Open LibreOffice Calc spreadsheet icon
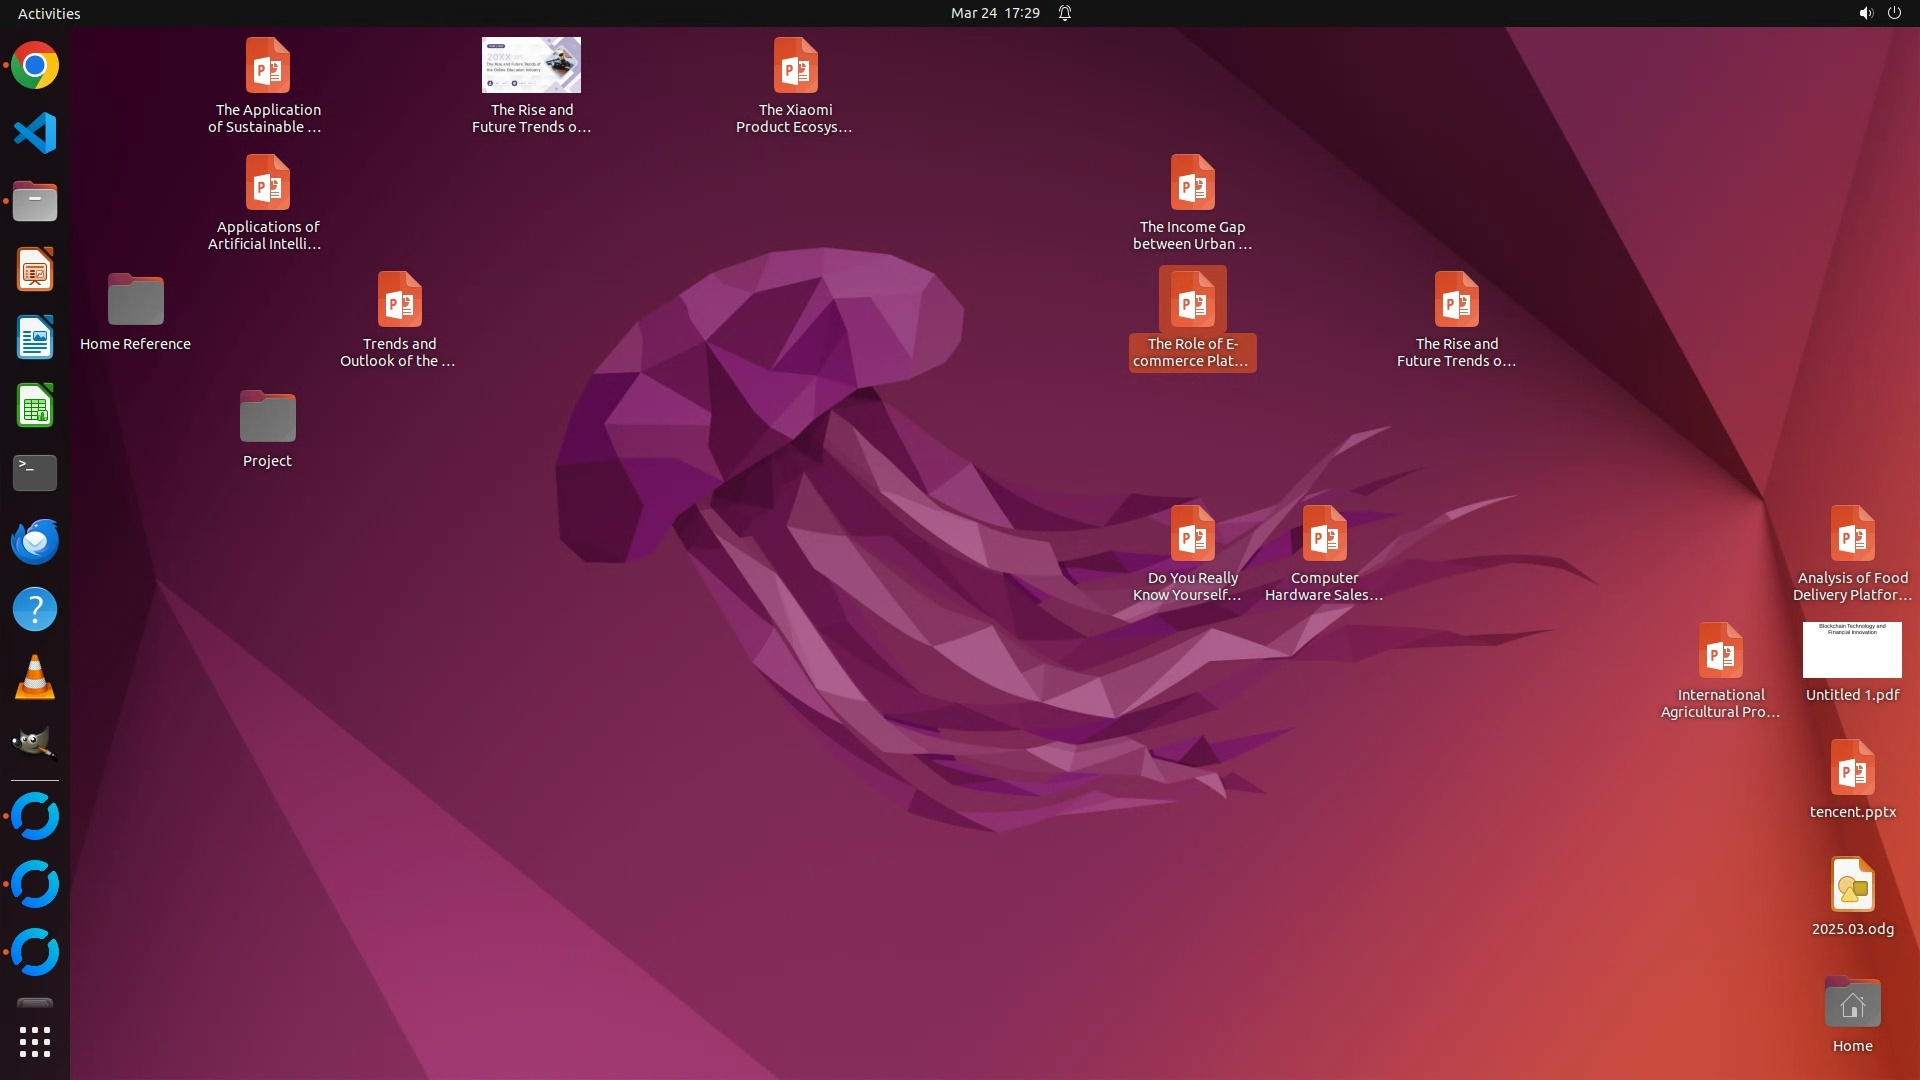Image resolution: width=1920 pixels, height=1080 pixels. [x=35, y=406]
